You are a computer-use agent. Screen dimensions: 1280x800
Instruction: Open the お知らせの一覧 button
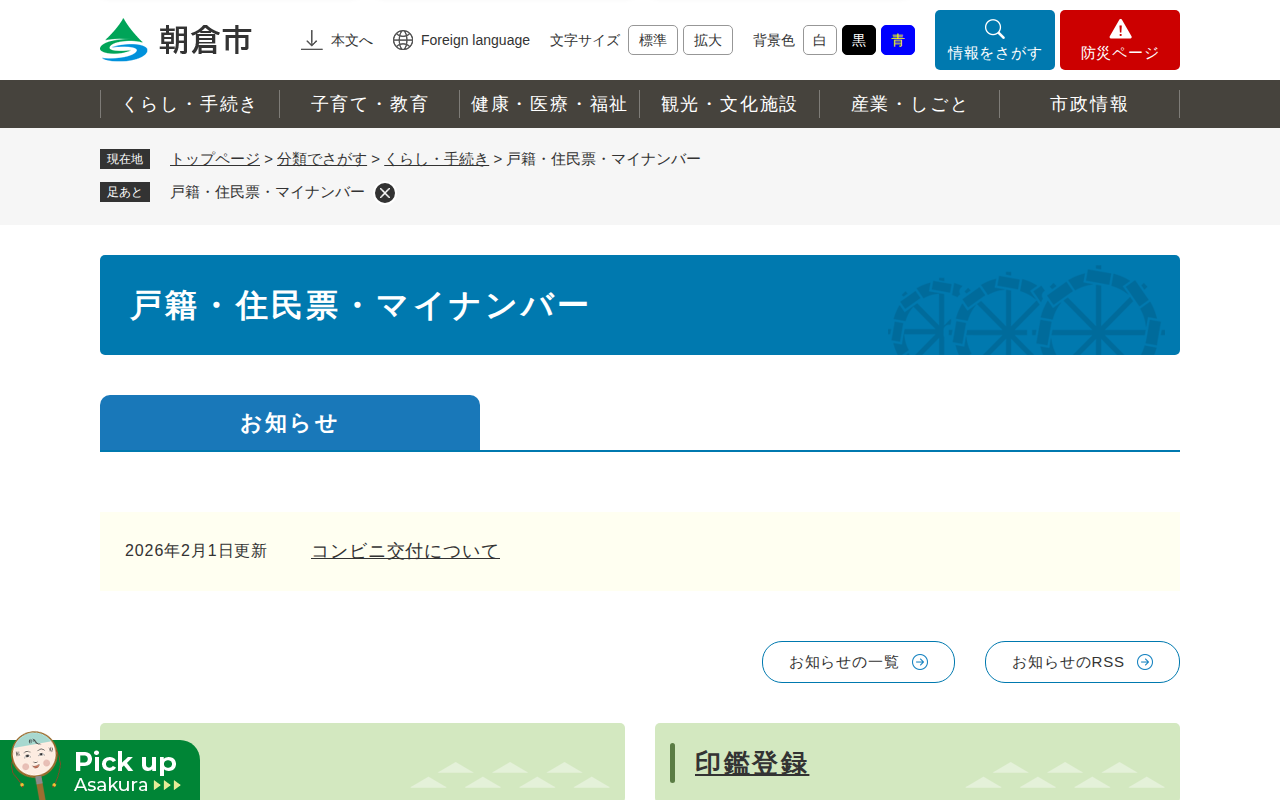858,662
